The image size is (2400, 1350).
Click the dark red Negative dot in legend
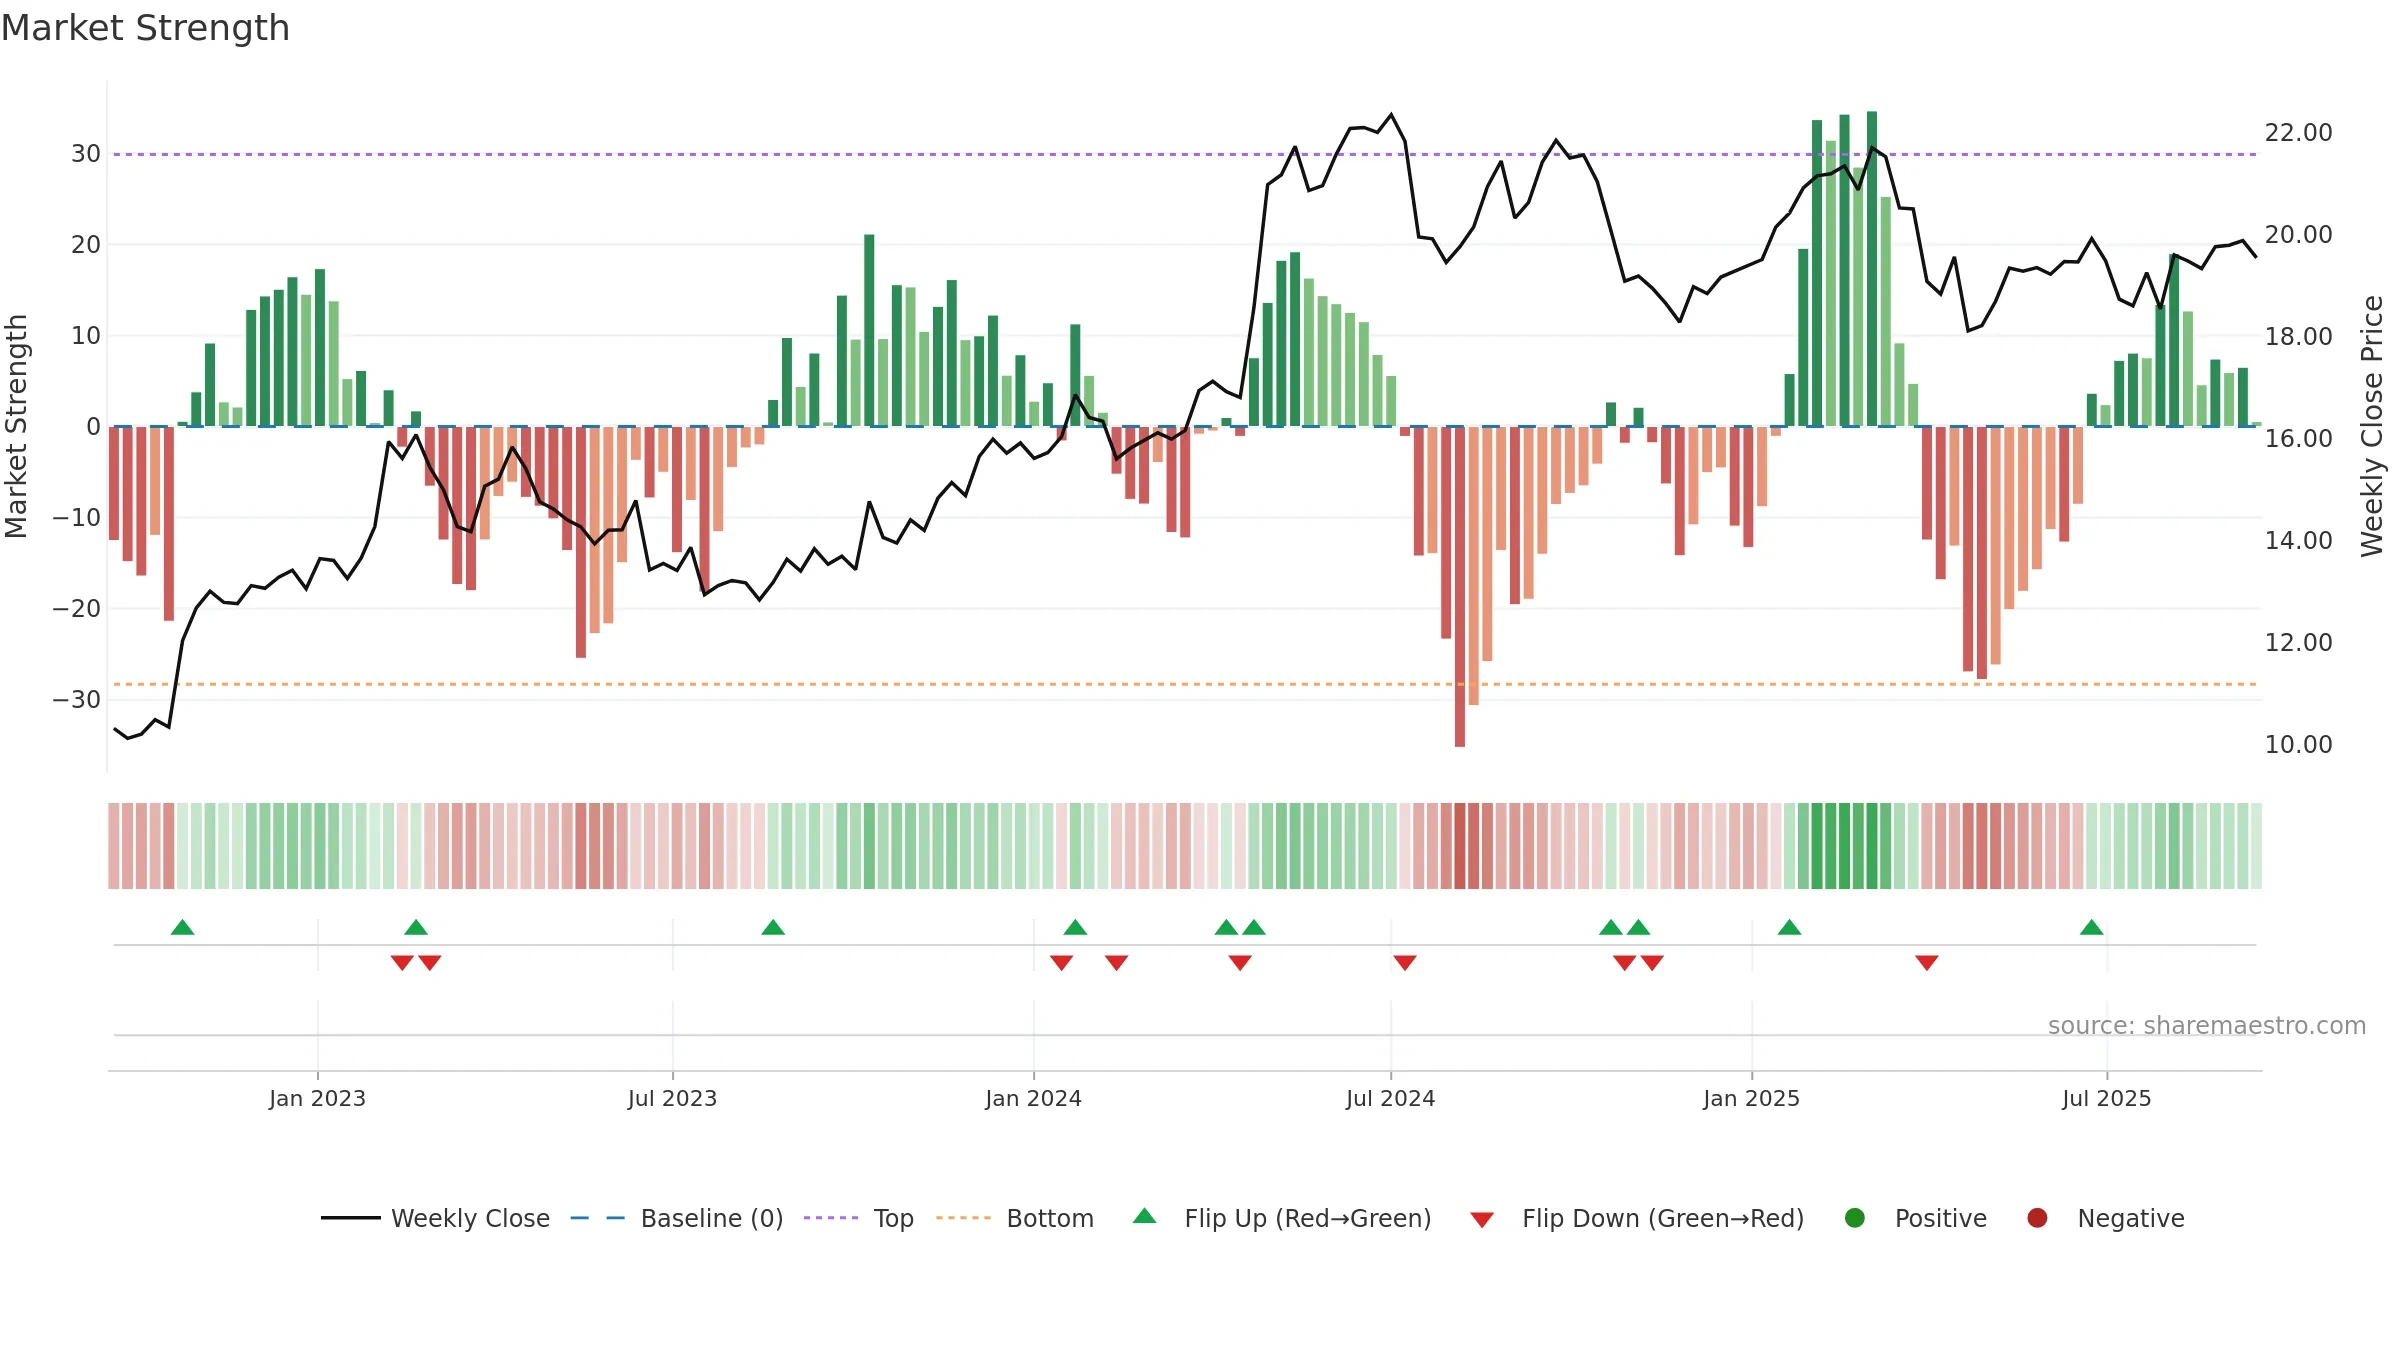[x=2037, y=1218]
